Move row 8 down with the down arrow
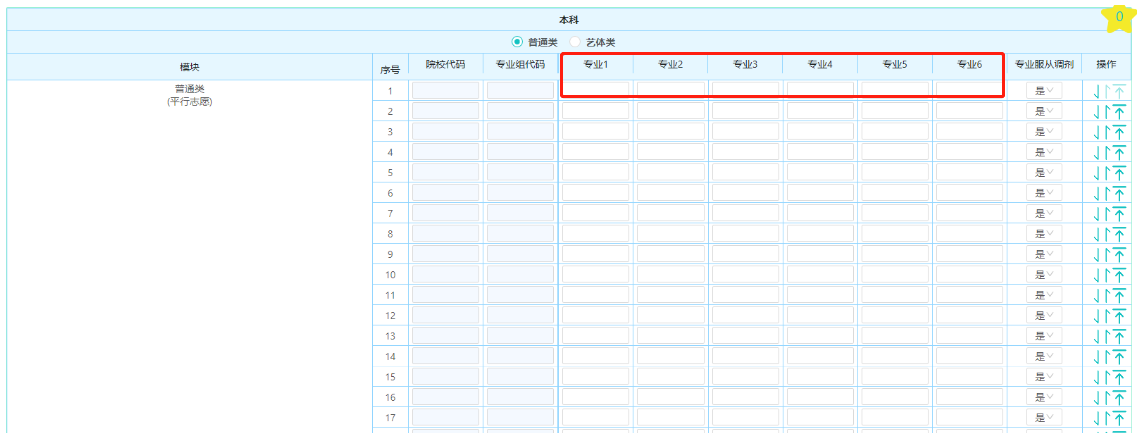The width and height of the screenshot is (1141, 433). 1097,234
